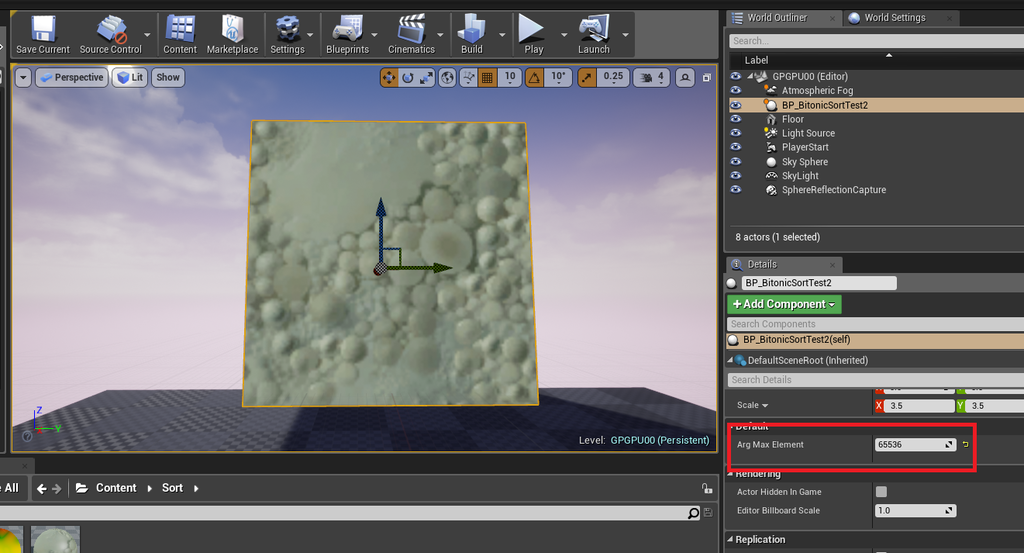The height and width of the screenshot is (553, 1024).
Task: Toggle visibility of Atmospheric Fog
Action: pos(736,90)
